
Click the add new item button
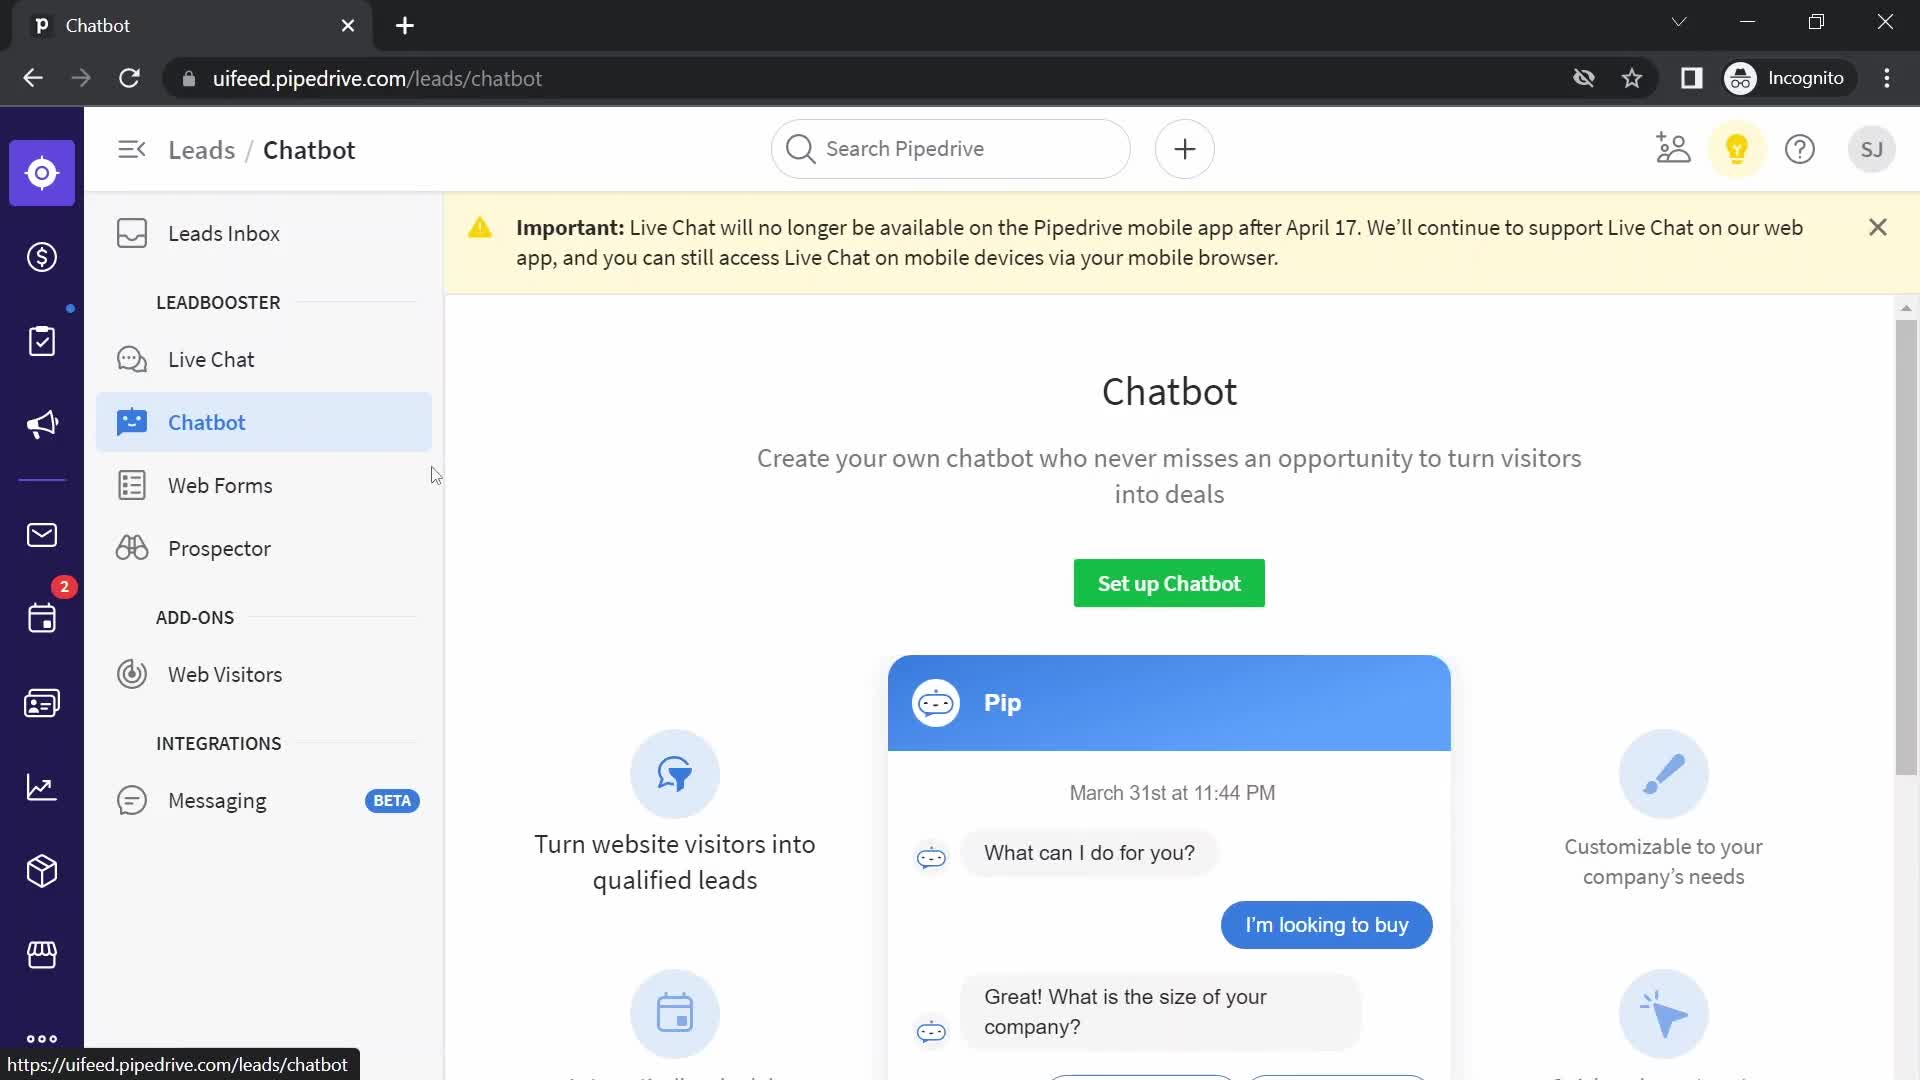pyautogui.click(x=1183, y=149)
